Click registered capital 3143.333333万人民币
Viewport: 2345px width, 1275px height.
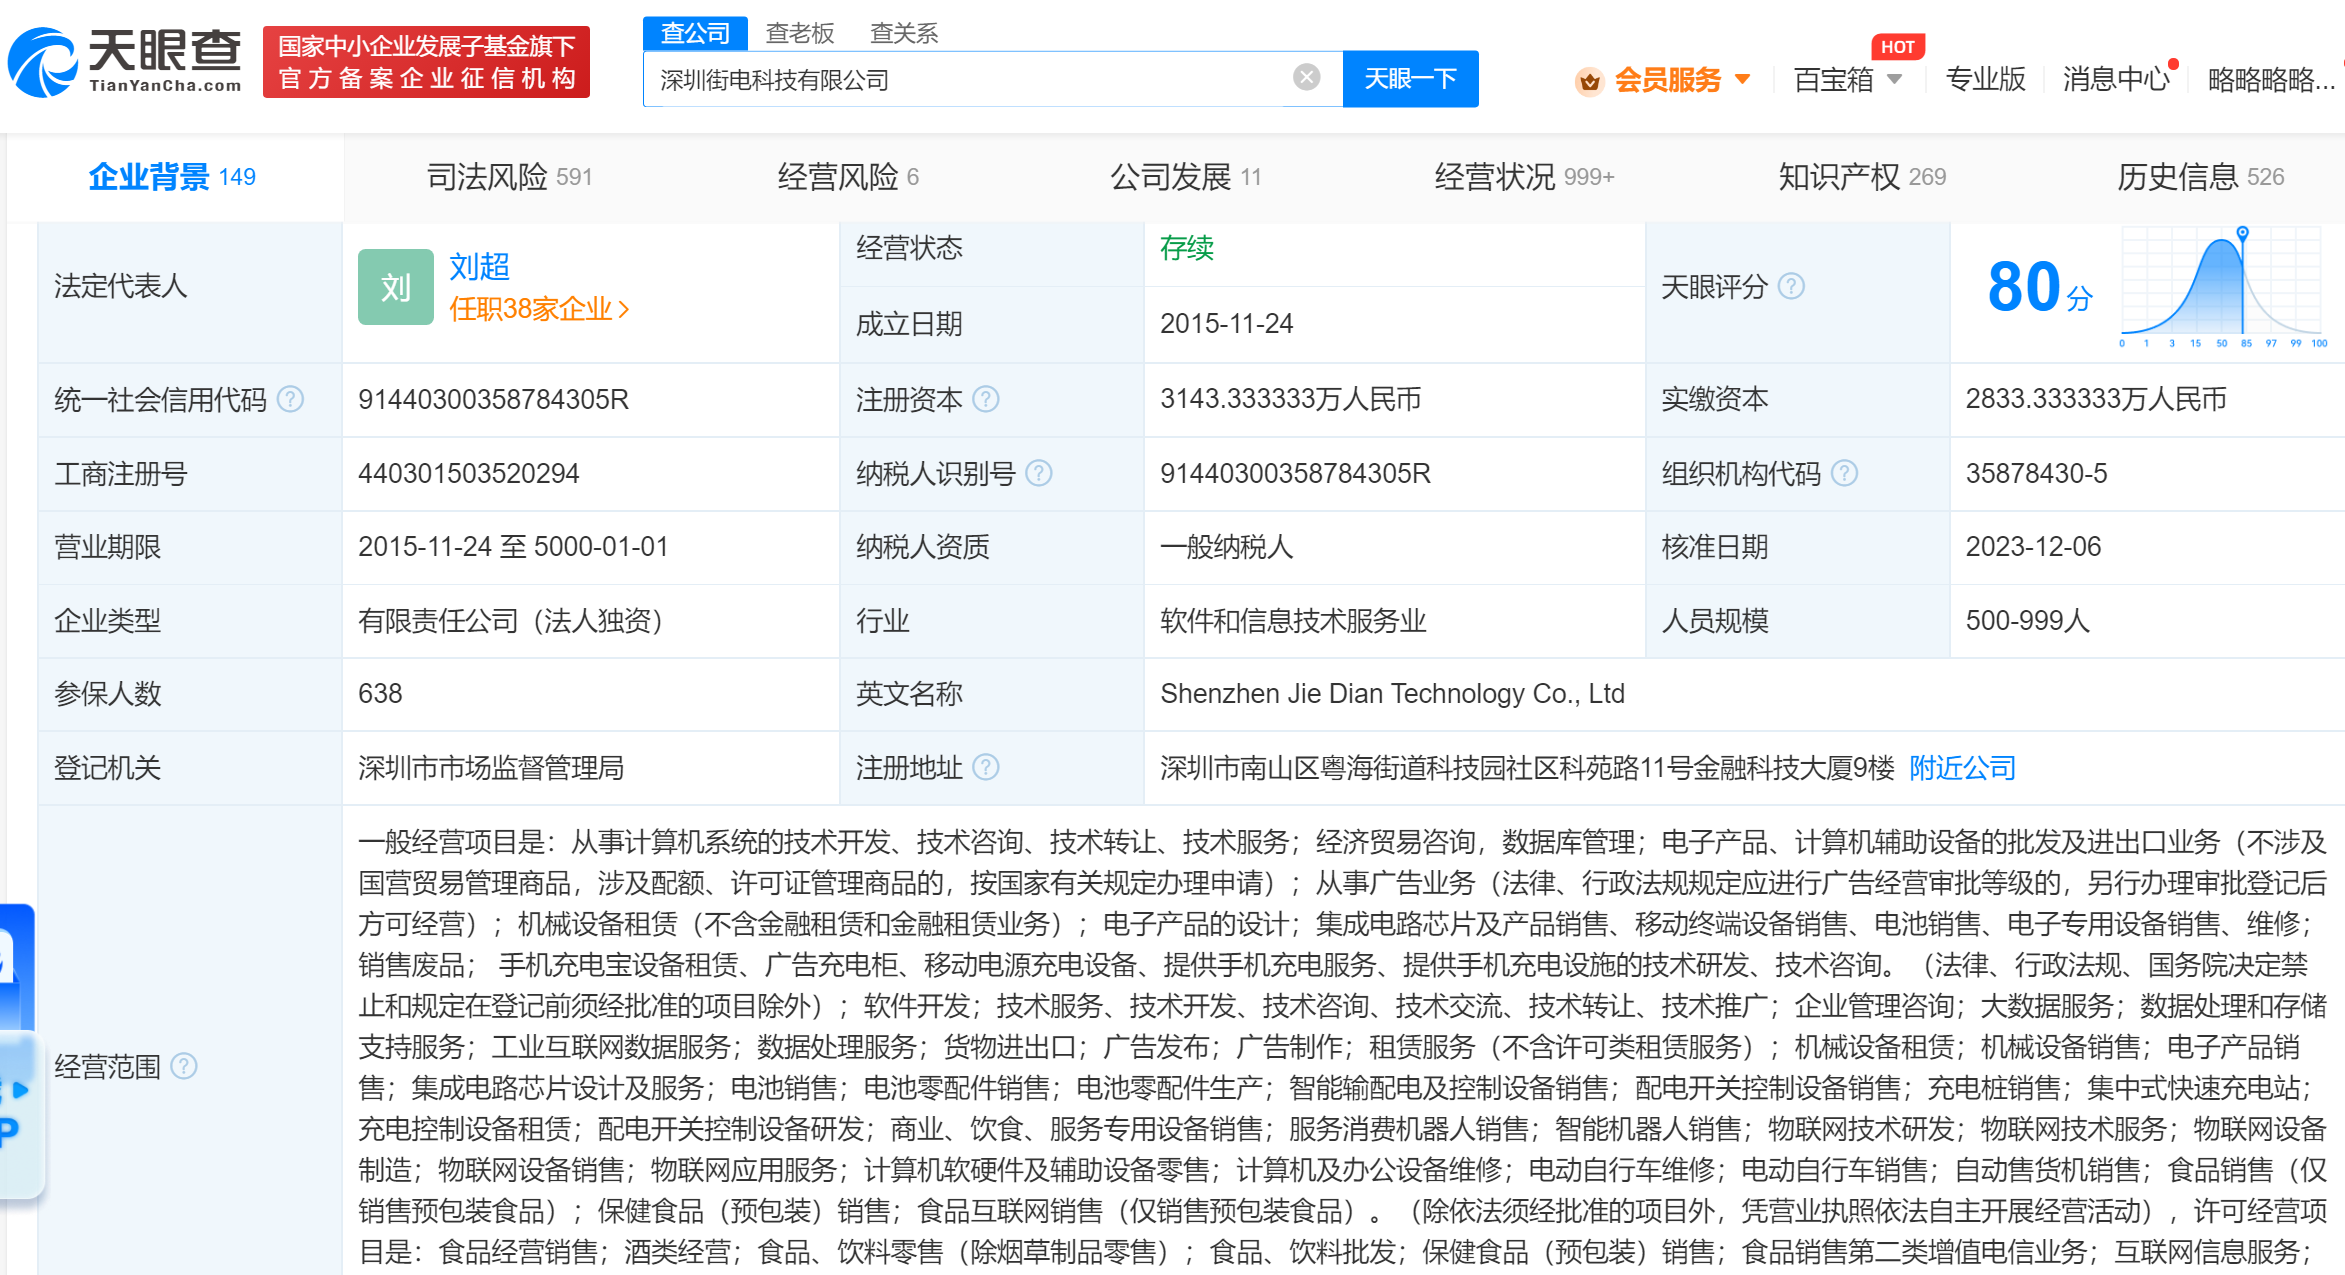(1290, 400)
